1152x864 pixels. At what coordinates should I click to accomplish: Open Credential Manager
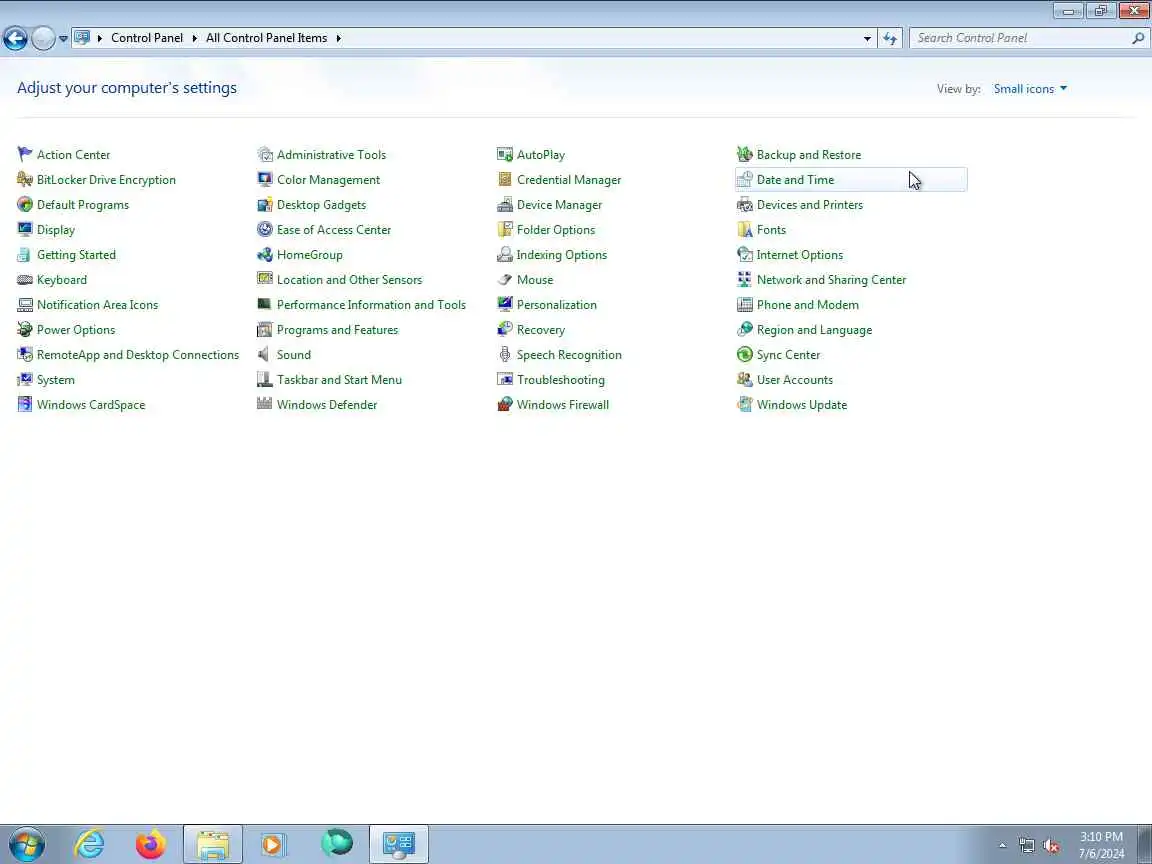click(x=569, y=179)
